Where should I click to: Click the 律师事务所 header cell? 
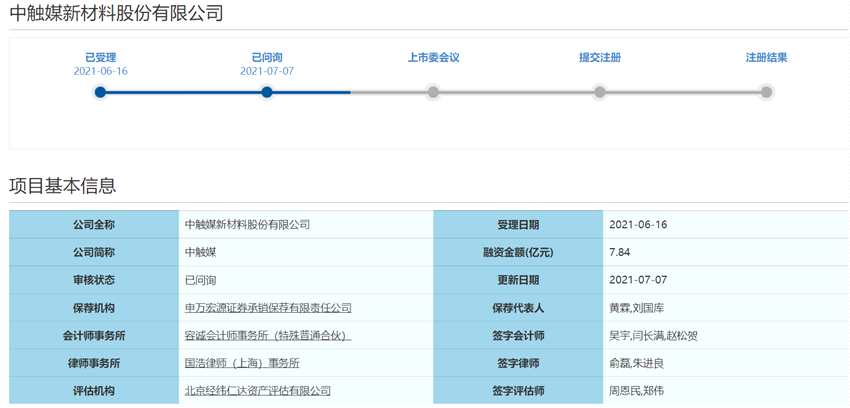pyautogui.click(x=94, y=364)
